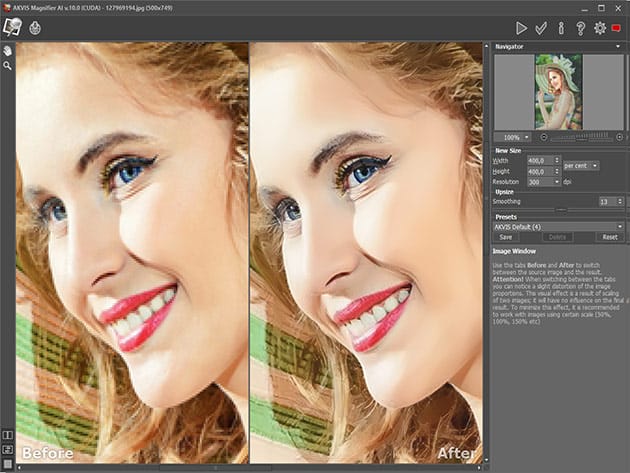Image resolution: width=630 pixels, height=473 pixels.
Task: Collapse the Navigator panel arrow
Action: [620, 47]
